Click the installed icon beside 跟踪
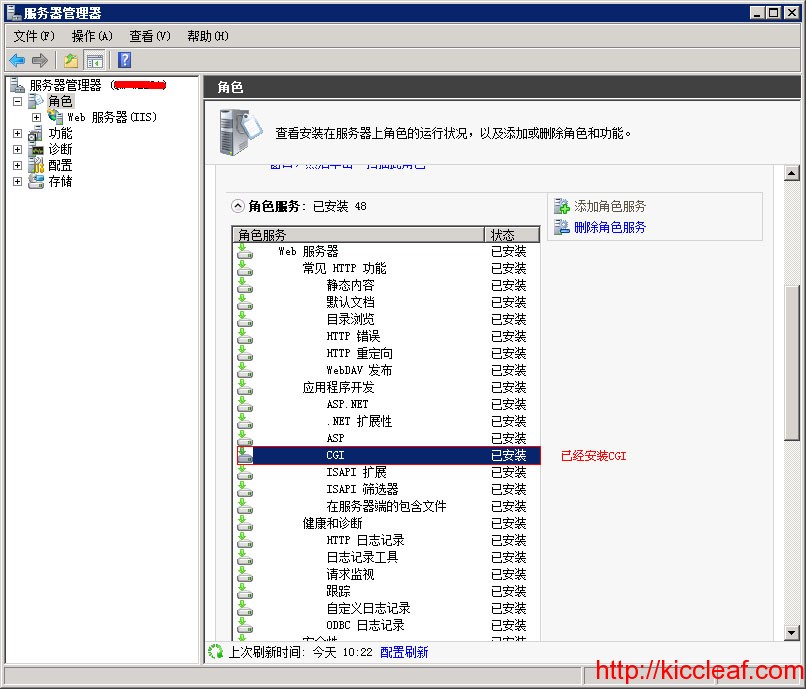This screenshot has width=806, height=689. click(245, 591)
